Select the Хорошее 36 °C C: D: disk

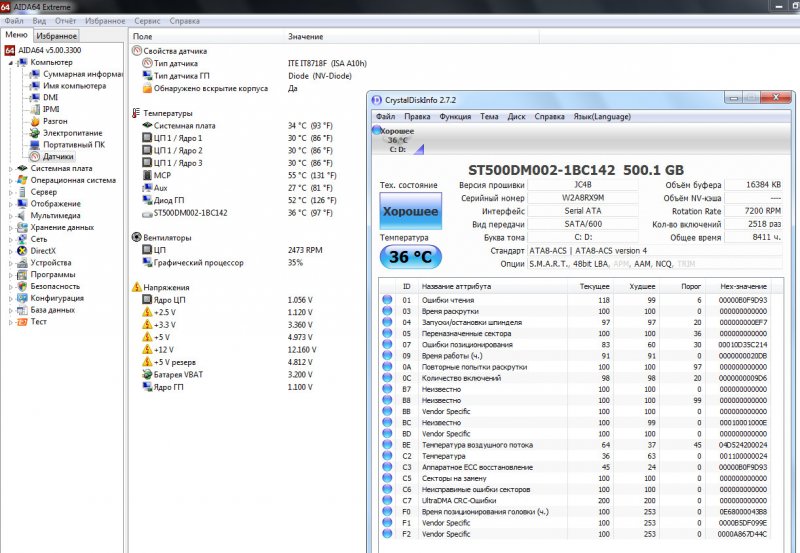pyautogui.click(x=398, y=140)
